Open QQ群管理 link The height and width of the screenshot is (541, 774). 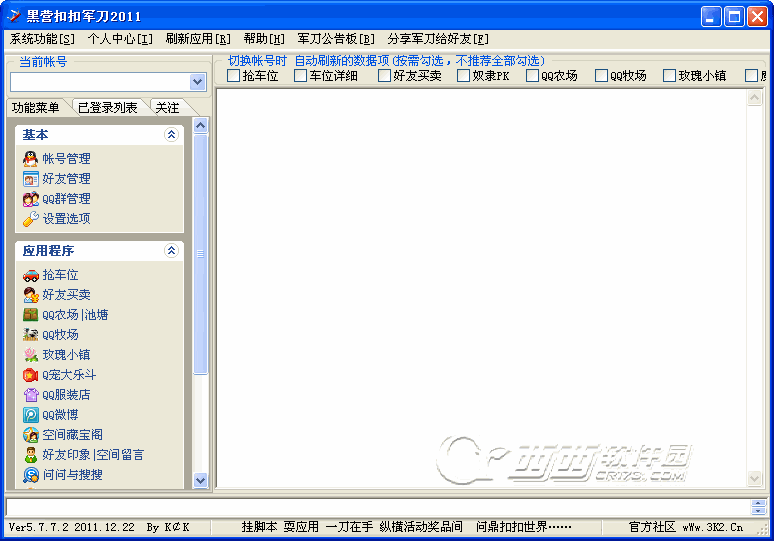point(66,199)
